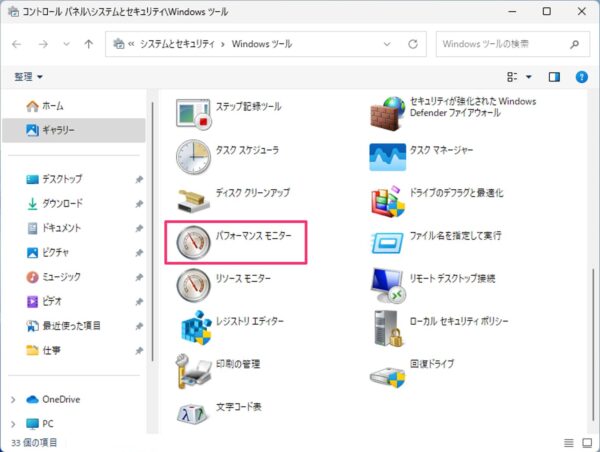The image size is (600, 452).
Task: Select ギャラリー in the navigation pane
Action: (x=74, y=130)
